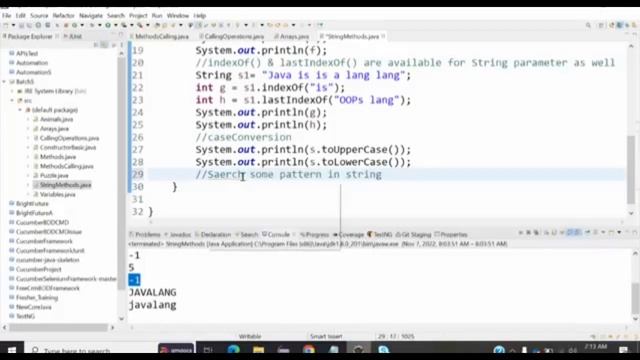640x360 pixels.
Task: Switch to the MethodsCalling.java editor tab
Action: tap(159, 36)
